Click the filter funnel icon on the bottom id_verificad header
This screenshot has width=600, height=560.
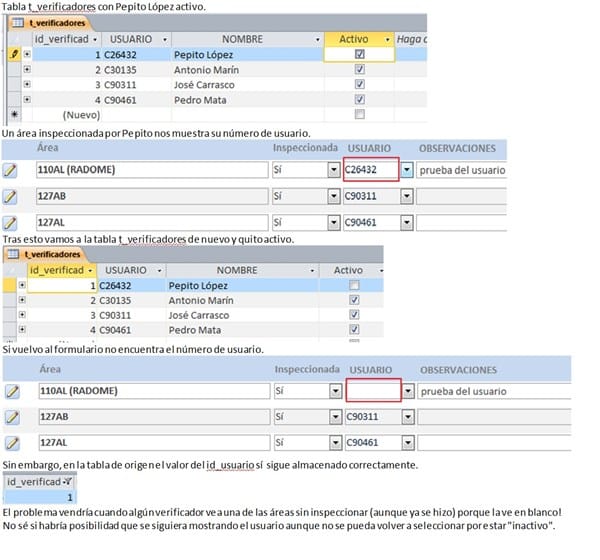[68, 482]
